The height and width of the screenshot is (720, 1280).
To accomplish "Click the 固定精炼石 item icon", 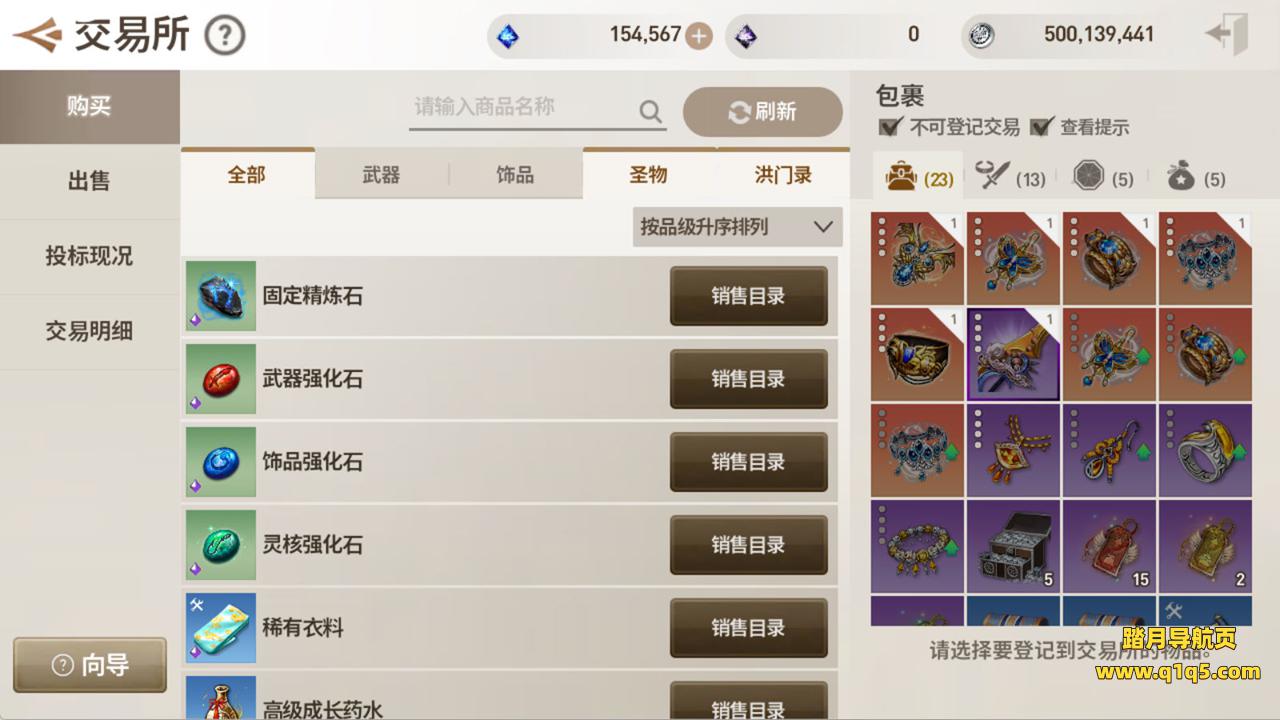I will (221, 296).
